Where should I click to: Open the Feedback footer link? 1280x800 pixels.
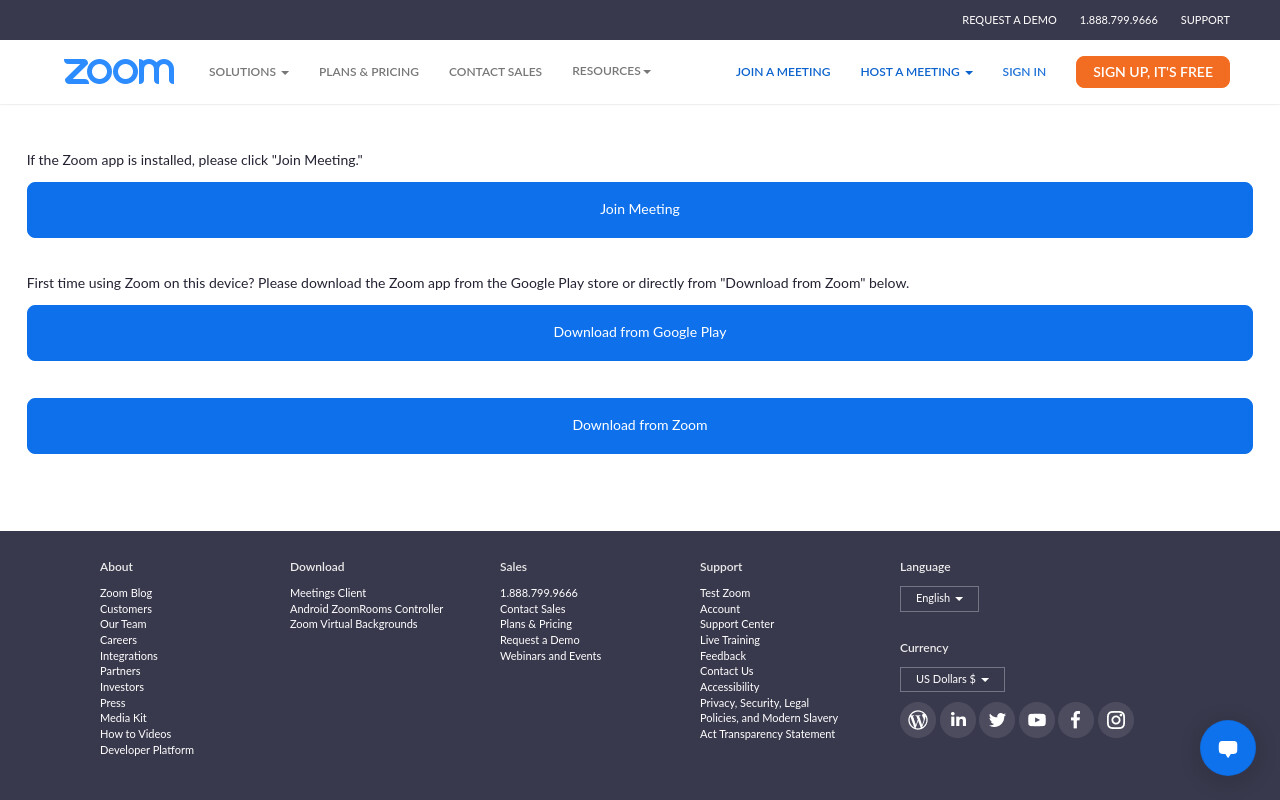click(723, 656)
